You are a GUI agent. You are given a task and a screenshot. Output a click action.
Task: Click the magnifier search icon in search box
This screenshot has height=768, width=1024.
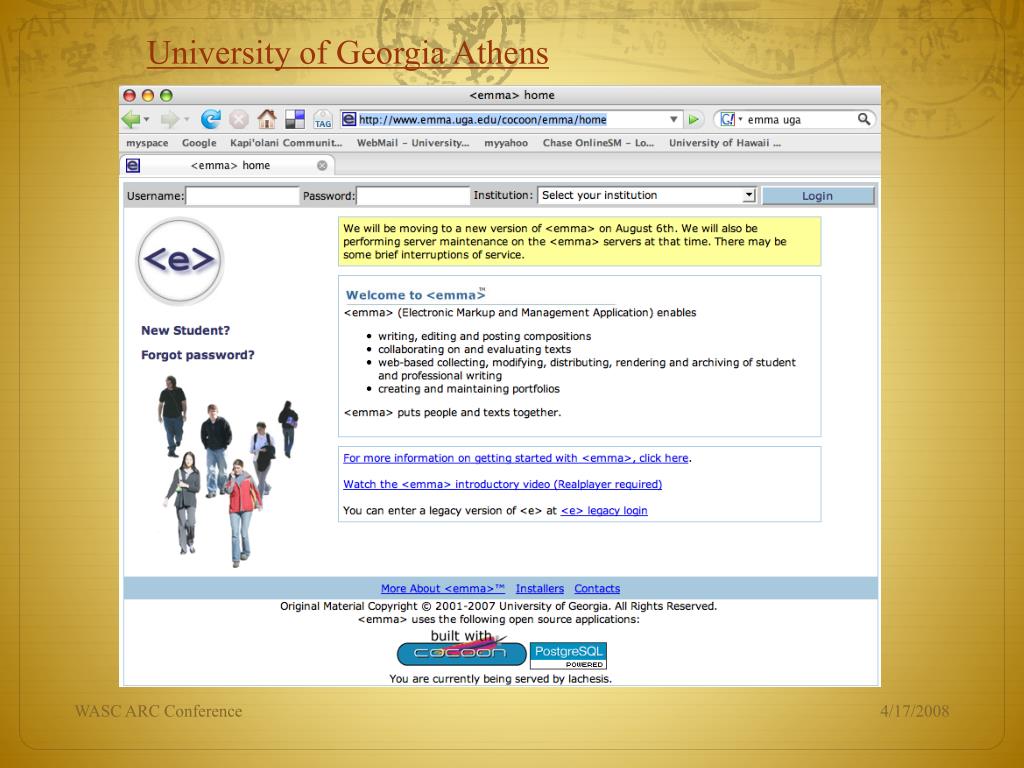[x=863, y=119]
